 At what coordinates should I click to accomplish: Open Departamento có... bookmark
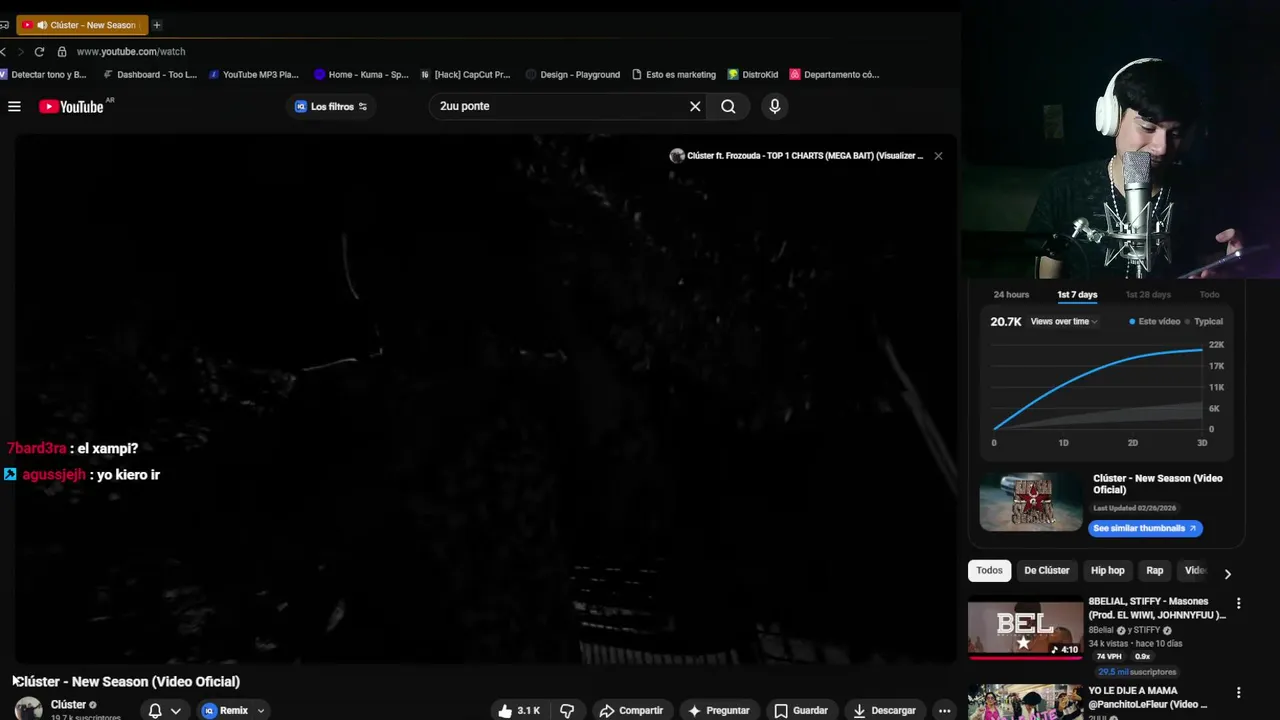[x=835, y=74]
